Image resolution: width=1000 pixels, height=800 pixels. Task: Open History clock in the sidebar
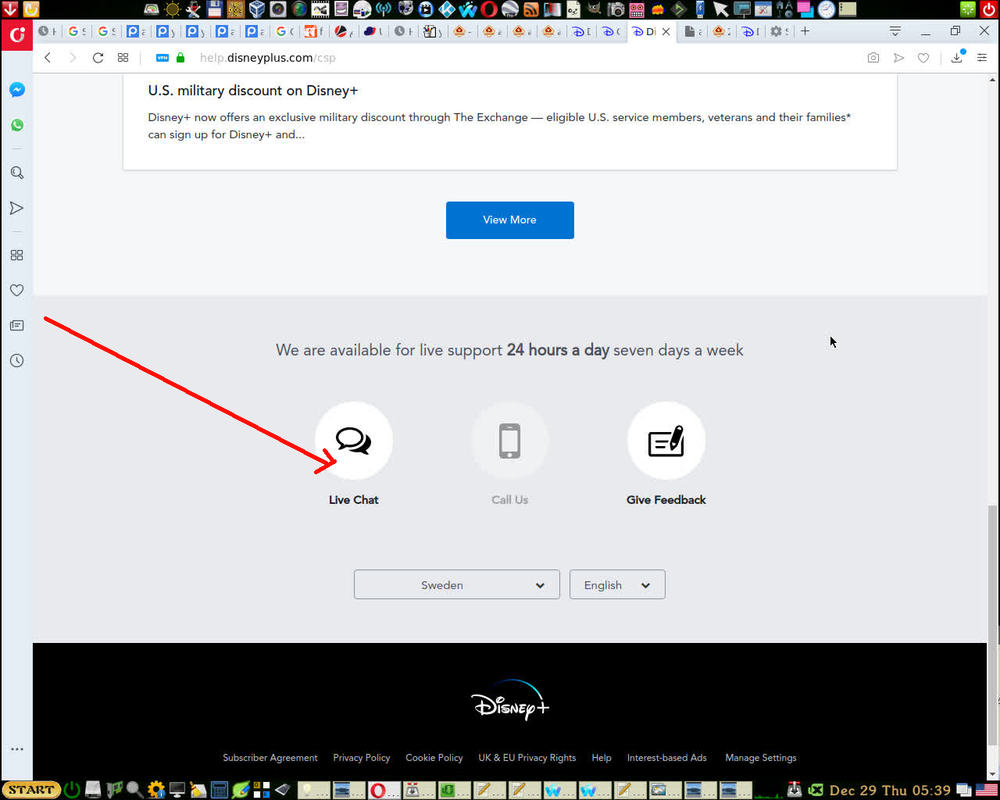click(x=17, y=360)
